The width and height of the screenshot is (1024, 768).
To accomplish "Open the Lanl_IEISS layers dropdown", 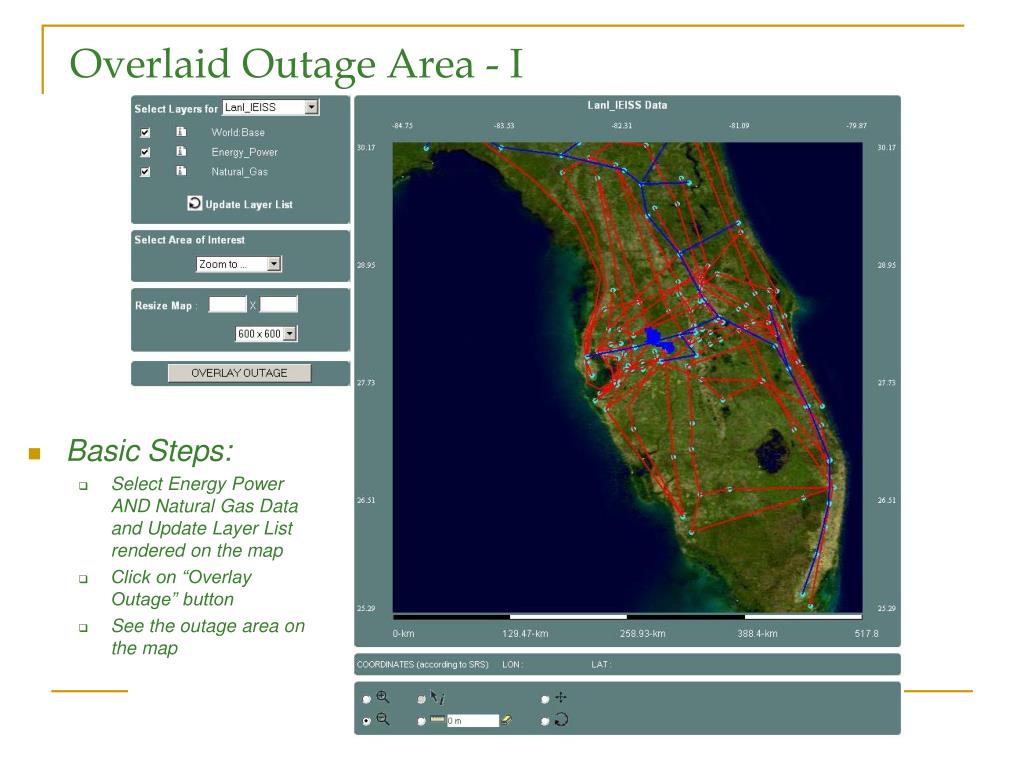I will (270, 107).
